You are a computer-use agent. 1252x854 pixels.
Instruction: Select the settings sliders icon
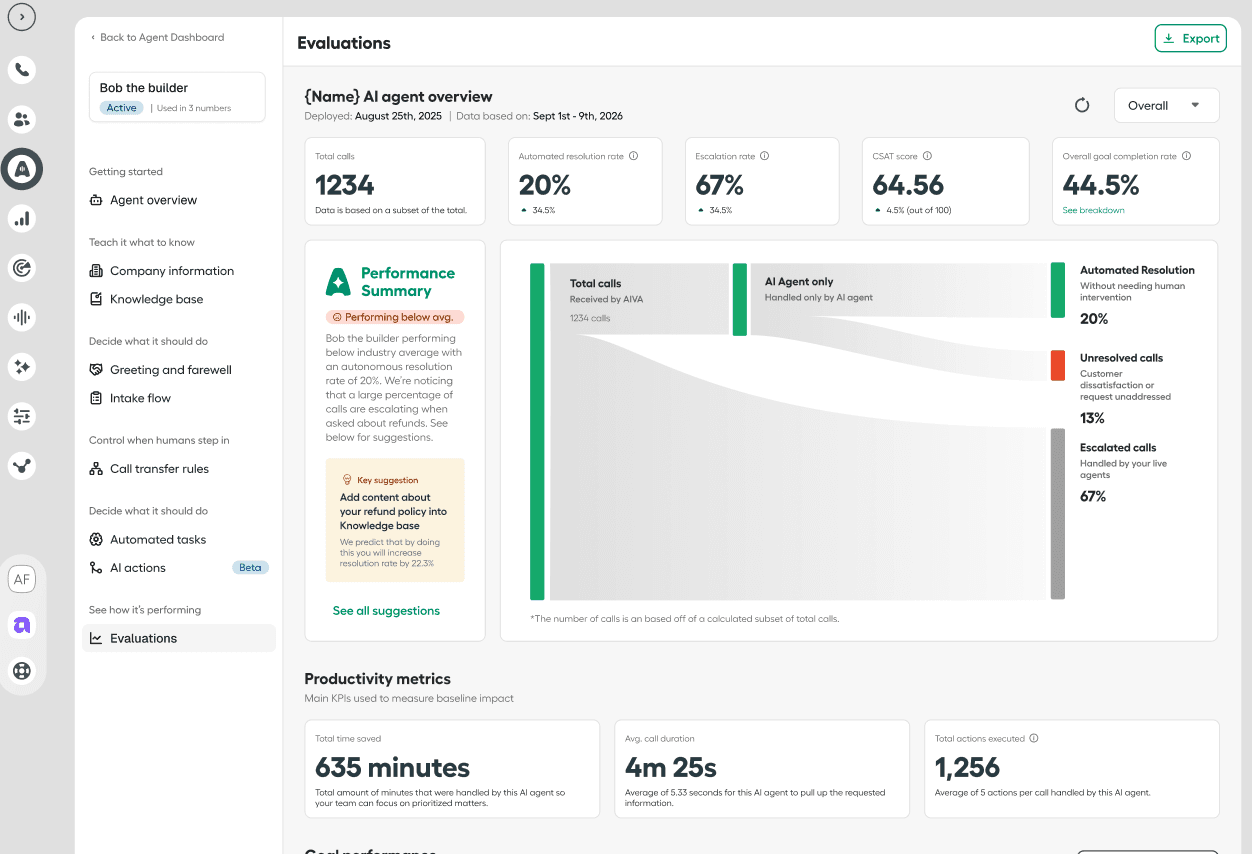coord(22,416)
